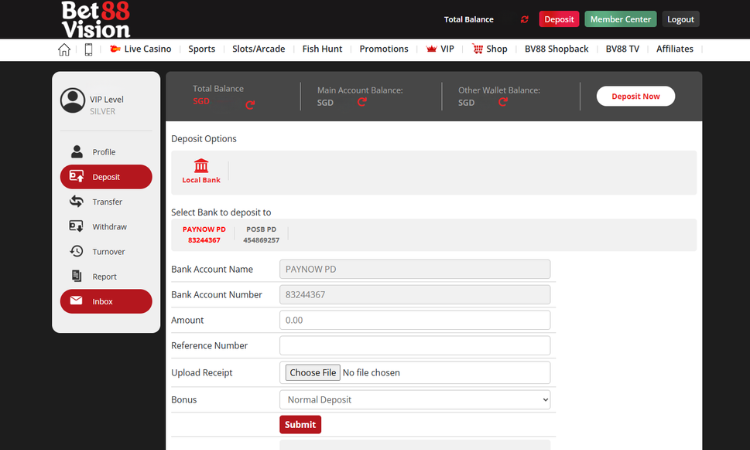Click the 'No file chosen' text

[x=371, y=373]
